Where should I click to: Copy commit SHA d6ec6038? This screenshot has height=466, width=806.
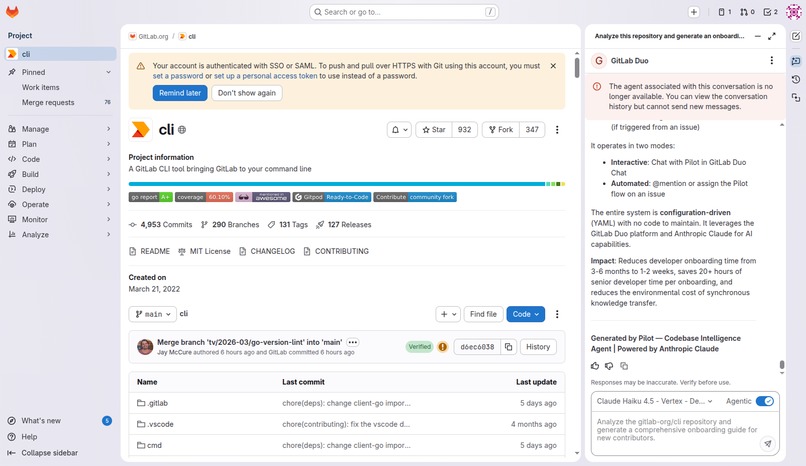point(508,347)
